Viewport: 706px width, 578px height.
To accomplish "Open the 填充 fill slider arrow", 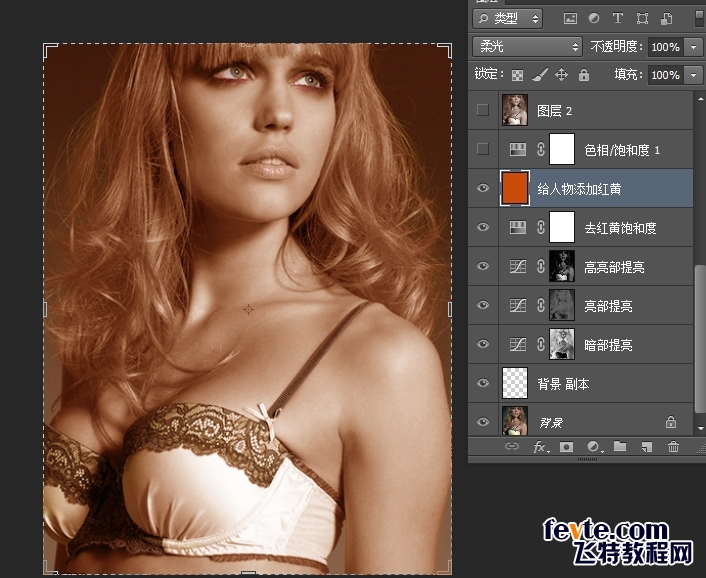I will [693, 75].
